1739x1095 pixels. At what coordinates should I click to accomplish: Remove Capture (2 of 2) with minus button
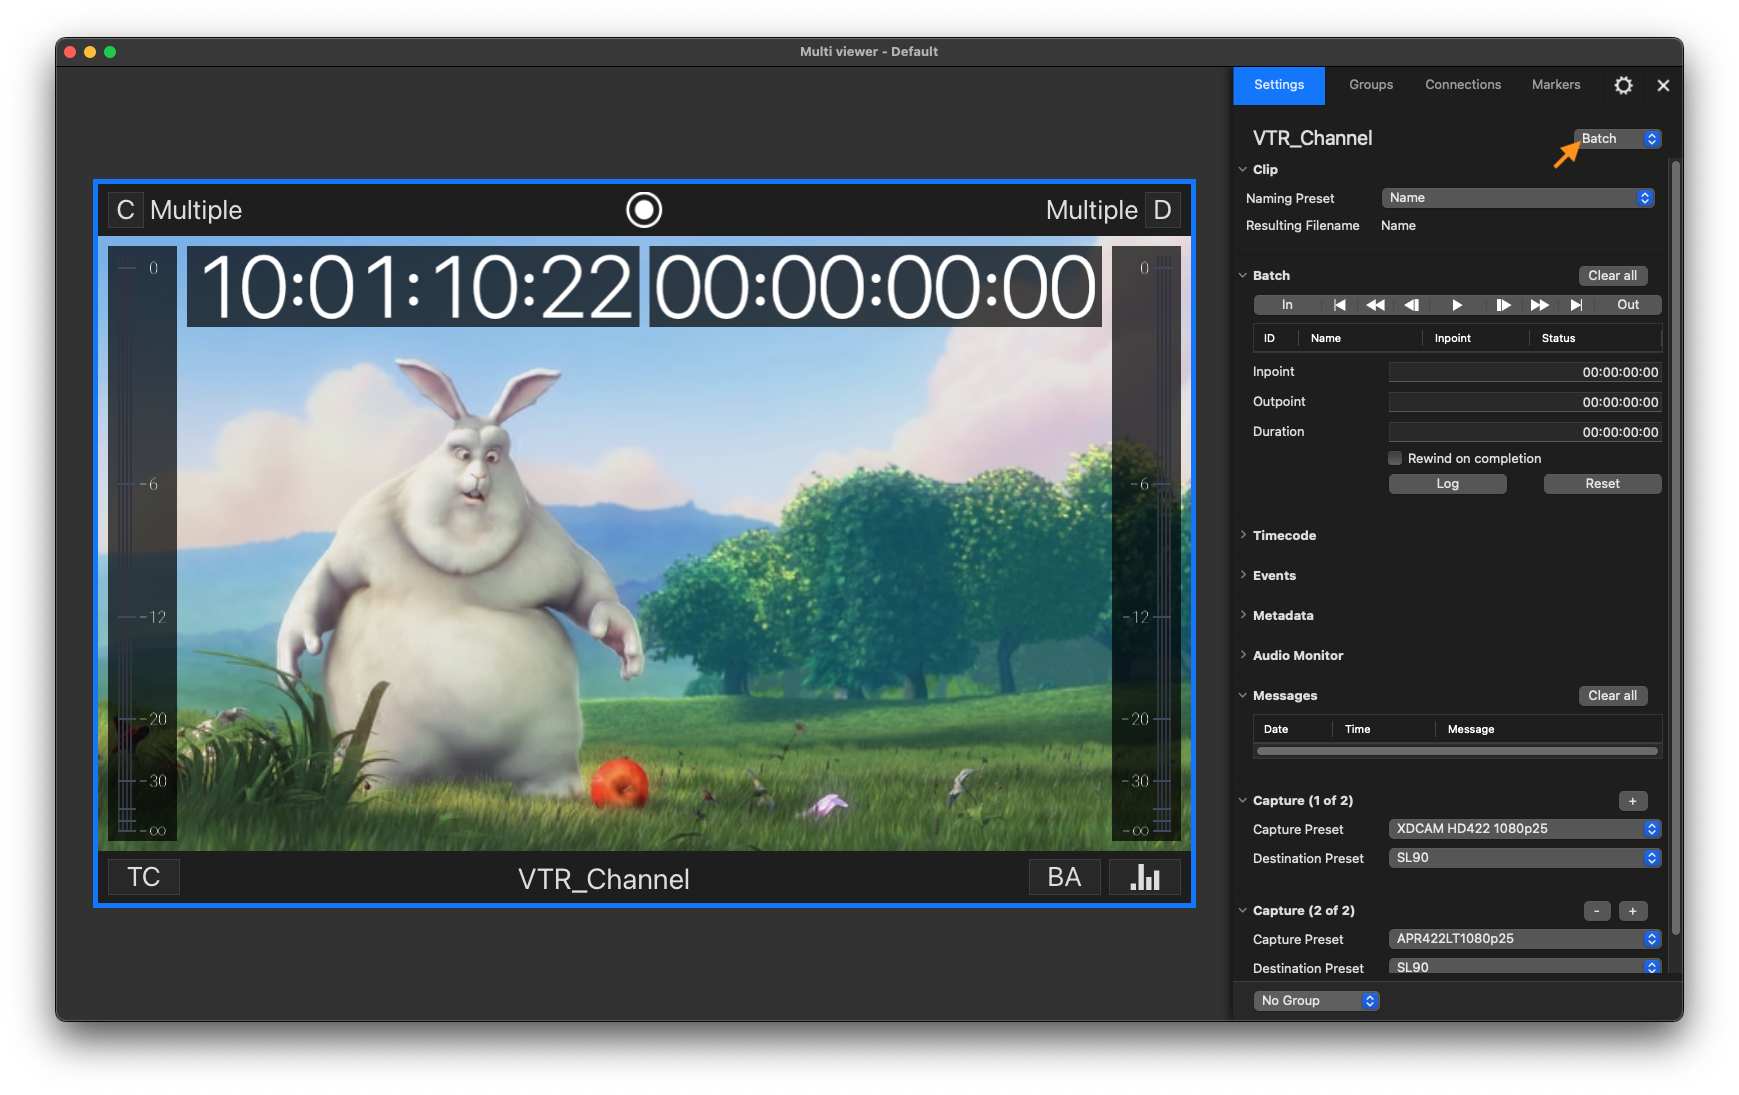pos(1597,911)
